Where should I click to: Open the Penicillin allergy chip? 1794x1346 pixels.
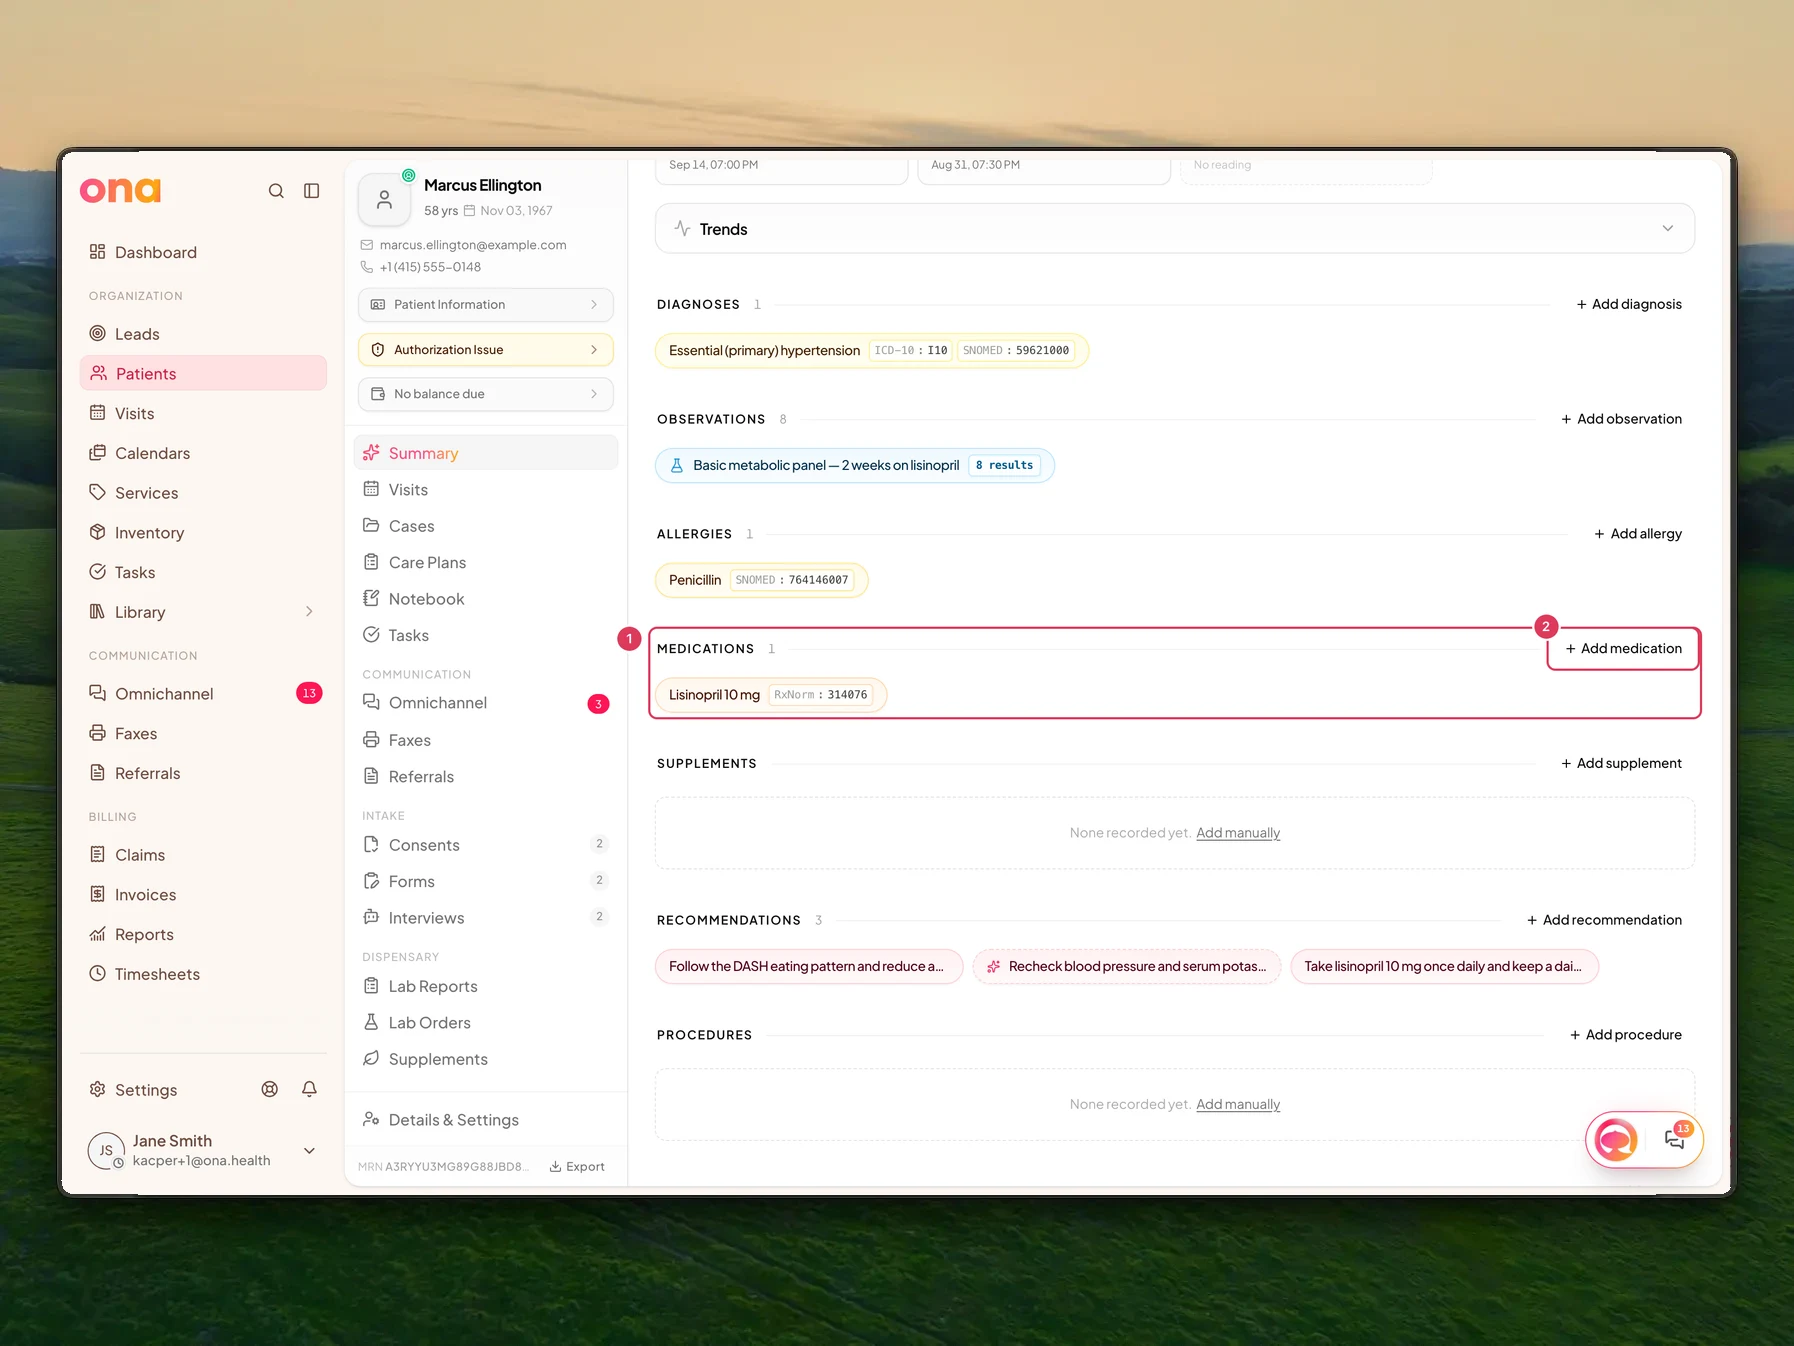761,580
